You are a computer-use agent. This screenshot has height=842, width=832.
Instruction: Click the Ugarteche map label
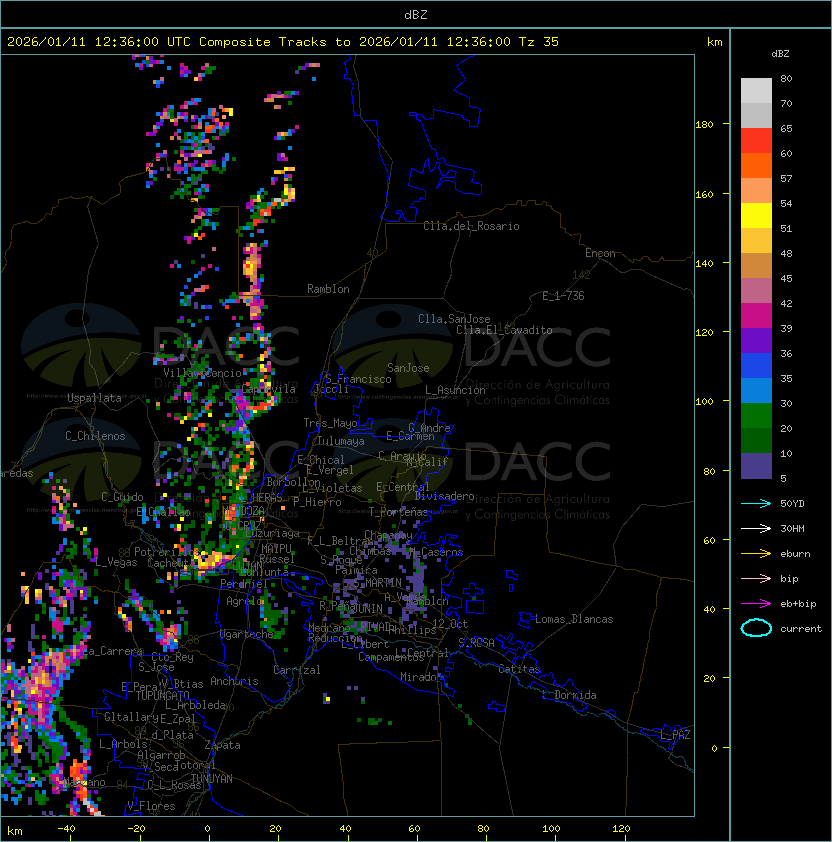[x=247, y=634]
